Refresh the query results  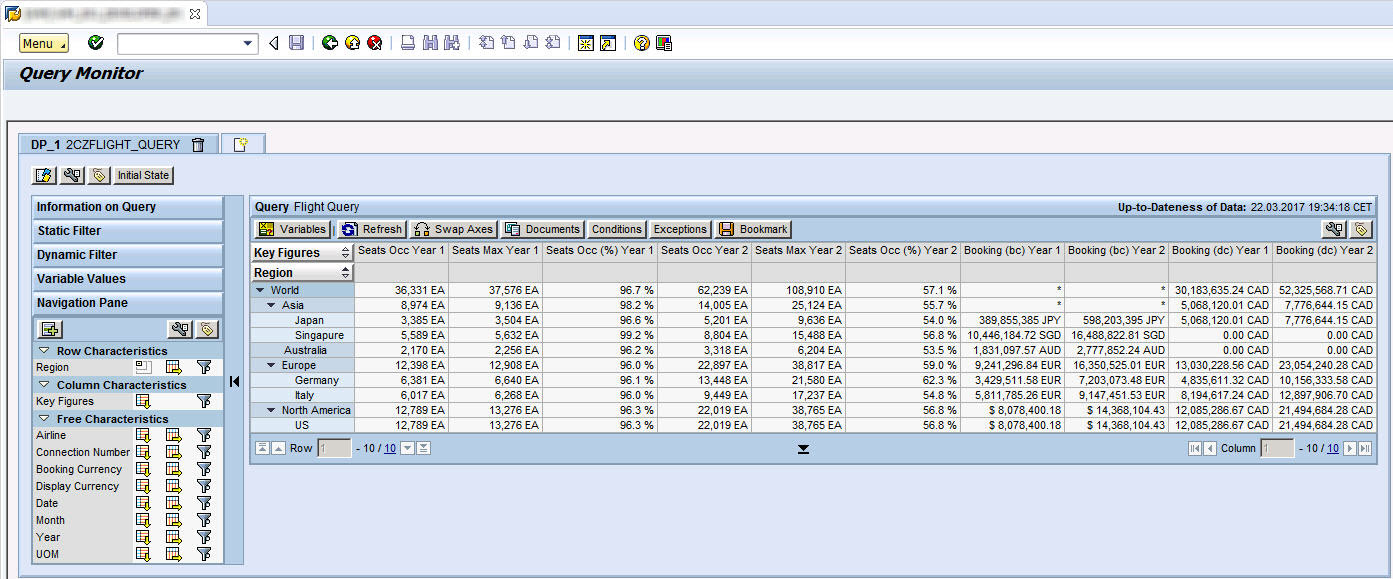point(372,229)
